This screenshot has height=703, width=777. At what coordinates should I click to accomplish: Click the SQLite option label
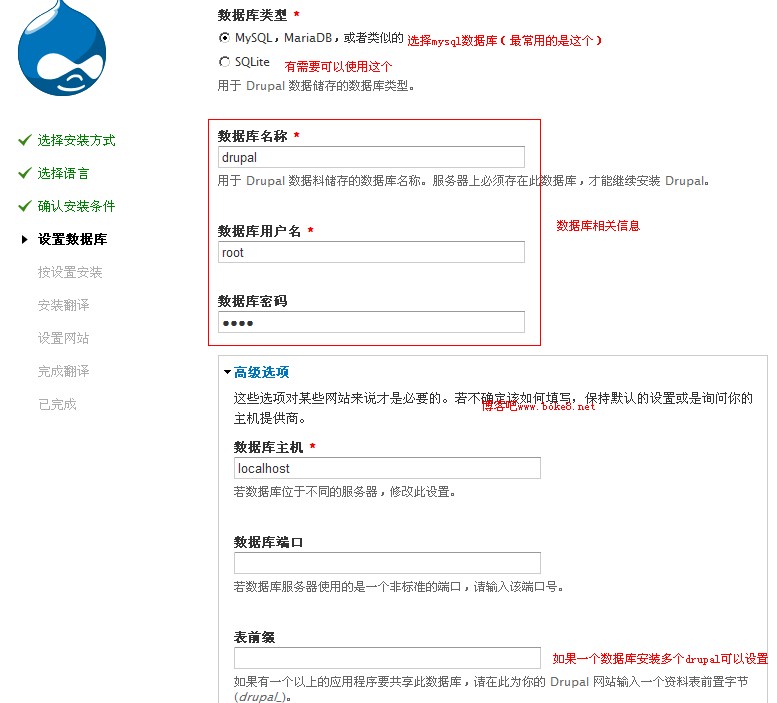(x=252, y=61)
